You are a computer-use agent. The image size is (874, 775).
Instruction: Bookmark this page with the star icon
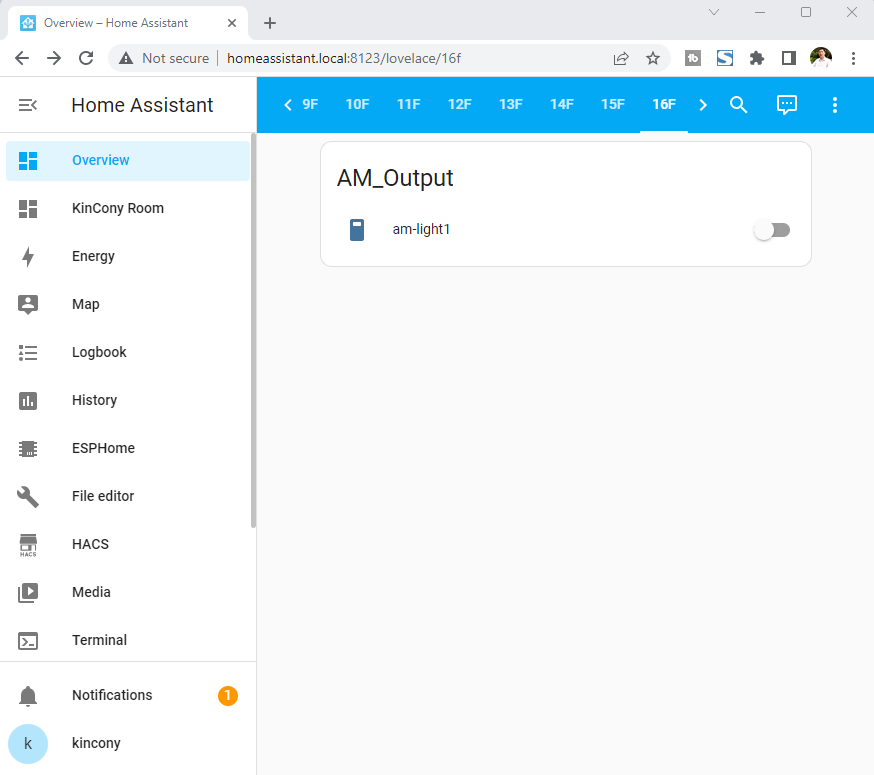(653, 58)
